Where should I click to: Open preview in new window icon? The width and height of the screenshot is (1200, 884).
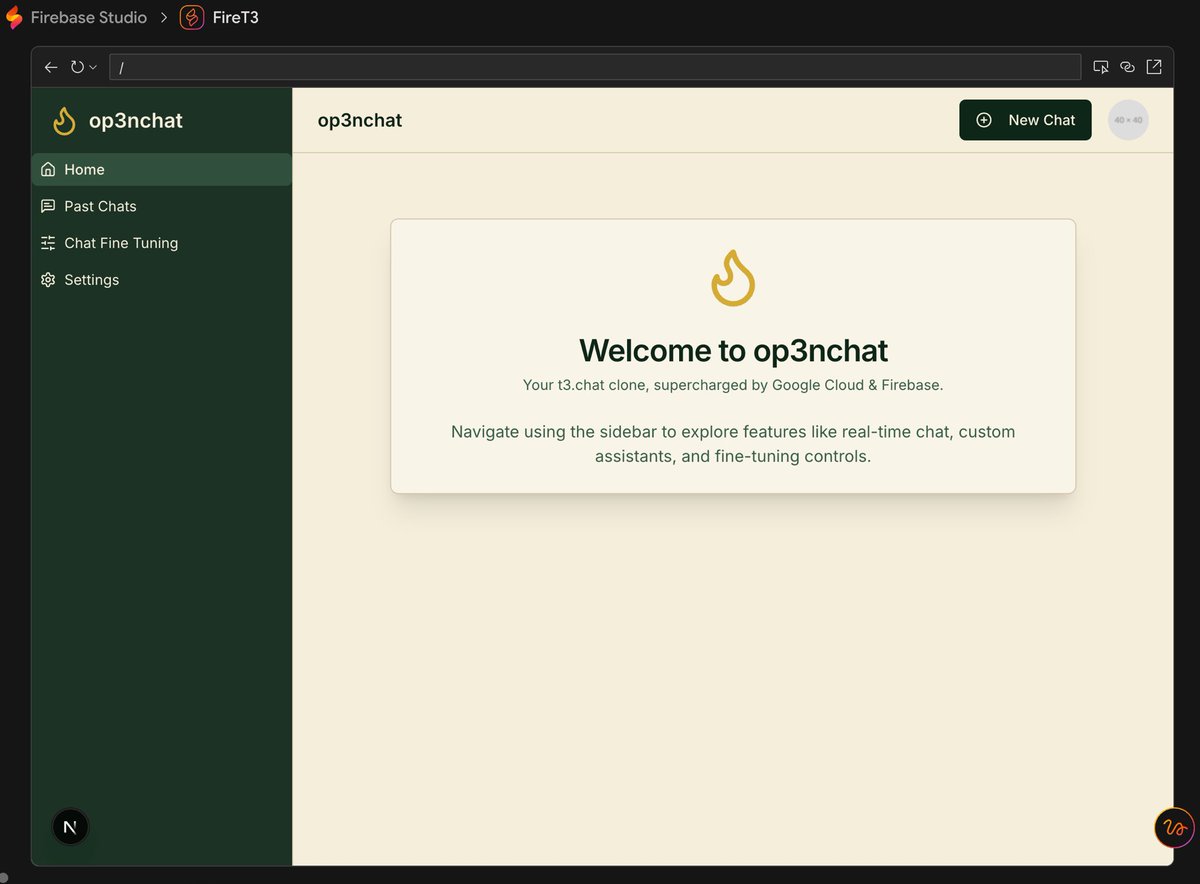(x=1154, y=67)
